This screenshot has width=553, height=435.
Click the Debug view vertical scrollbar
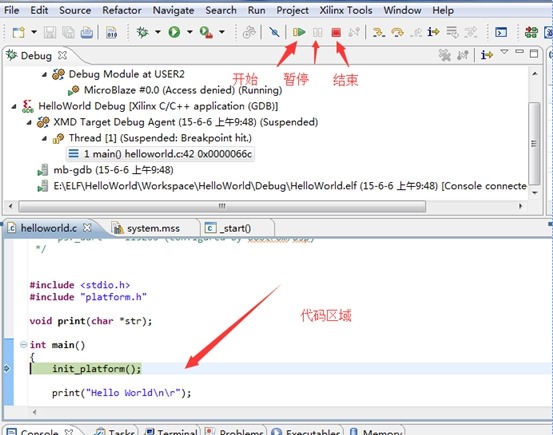(x=535, y=144)
